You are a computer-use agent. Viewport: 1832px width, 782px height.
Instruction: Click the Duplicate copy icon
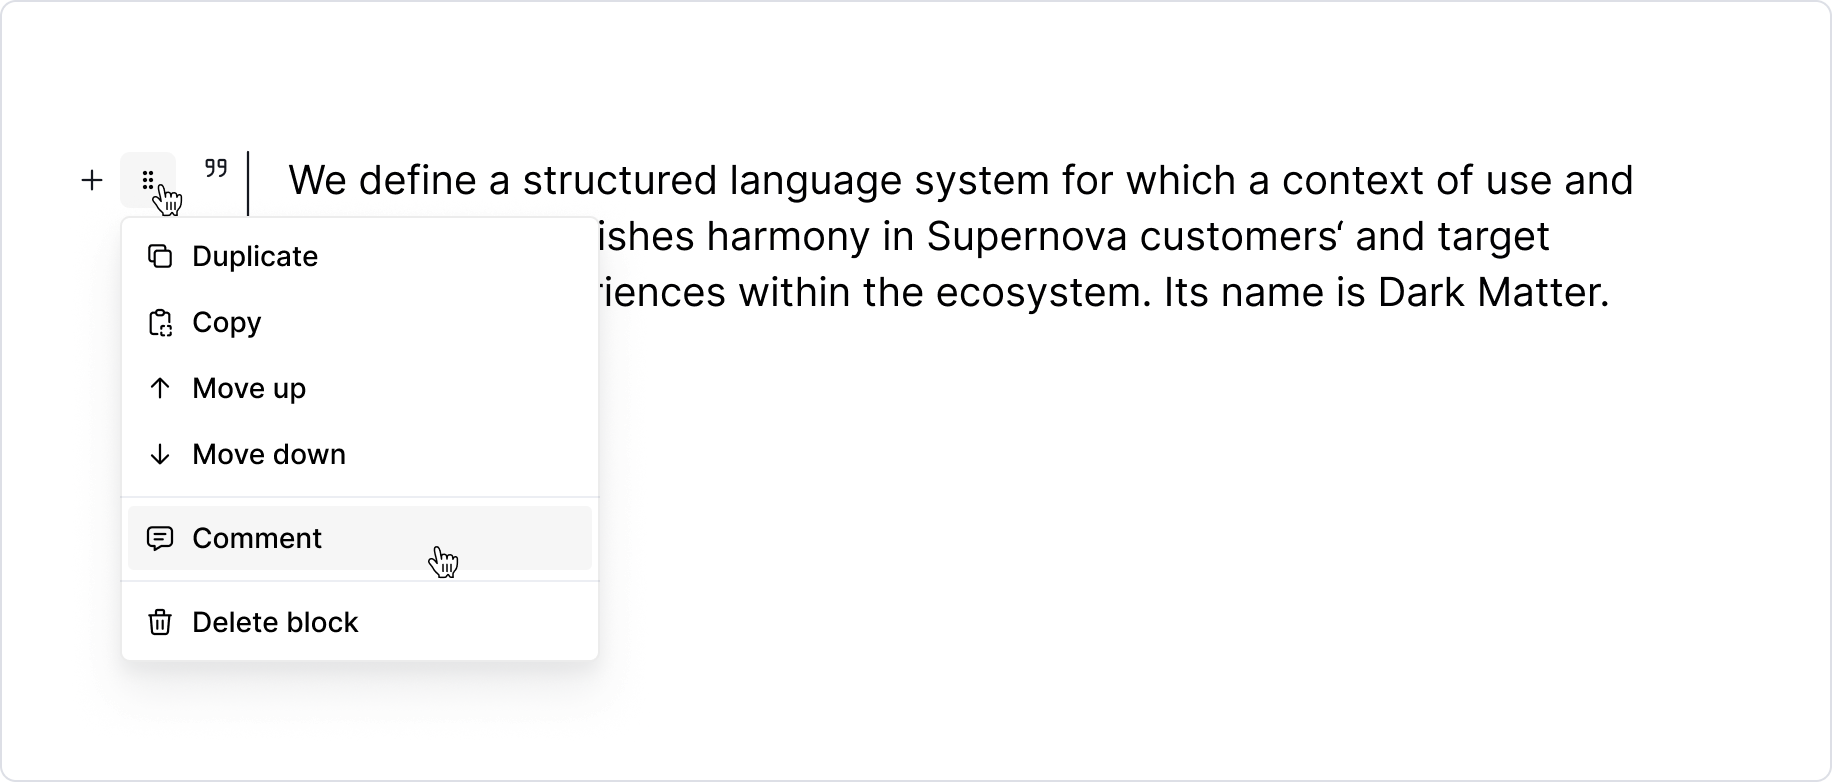click(x=160, y=256)
